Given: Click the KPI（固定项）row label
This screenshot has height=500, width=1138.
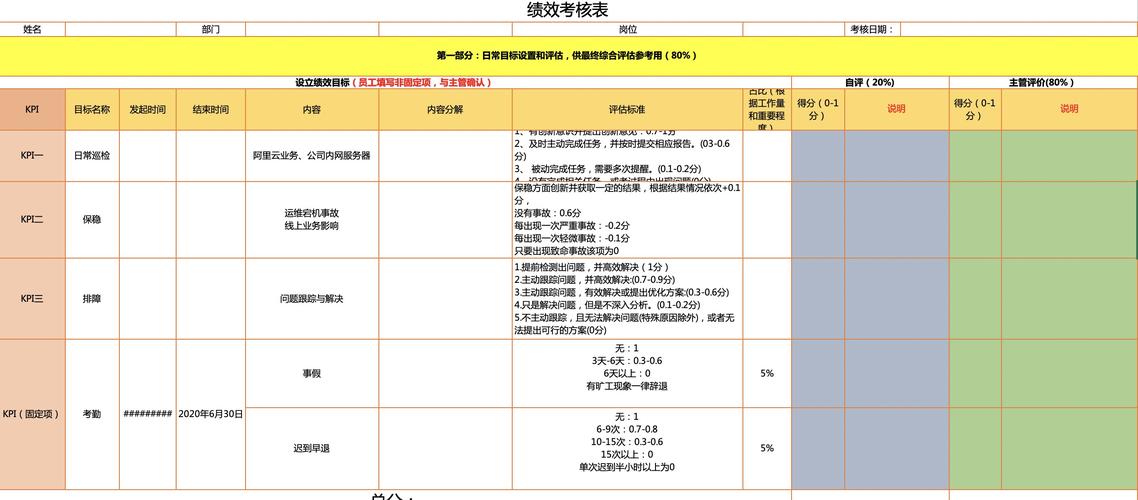Looking at the screenshot, I should click(x=33, y=414).
